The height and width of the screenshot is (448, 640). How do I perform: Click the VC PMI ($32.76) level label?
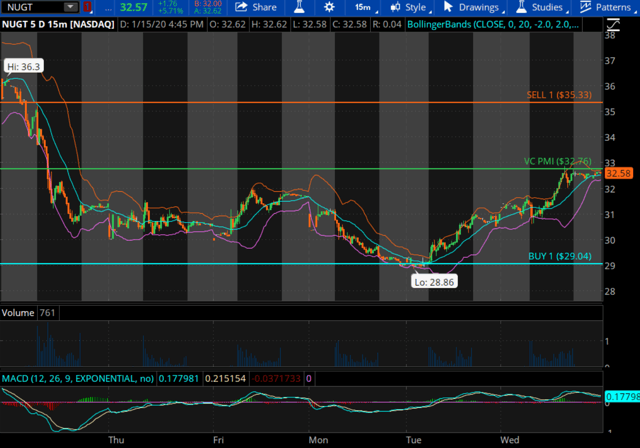click(x=558, y=161)
